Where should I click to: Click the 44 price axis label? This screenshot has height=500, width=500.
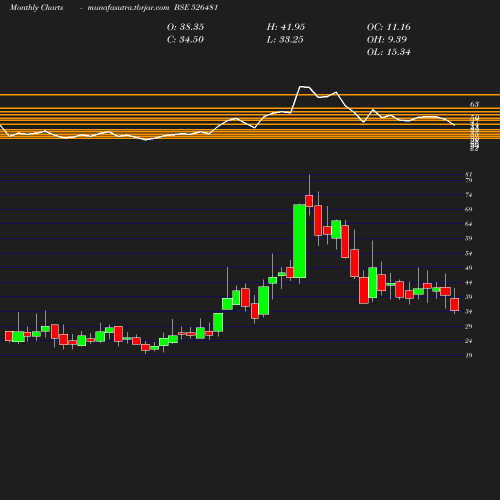469,283
